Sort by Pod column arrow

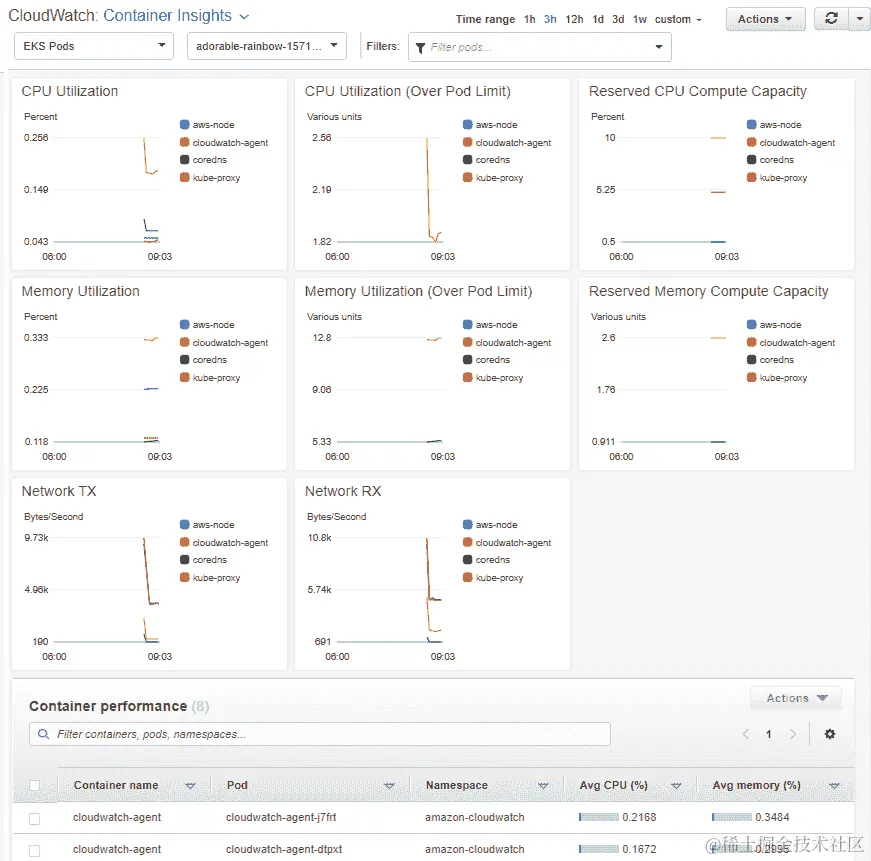(389, 786)
